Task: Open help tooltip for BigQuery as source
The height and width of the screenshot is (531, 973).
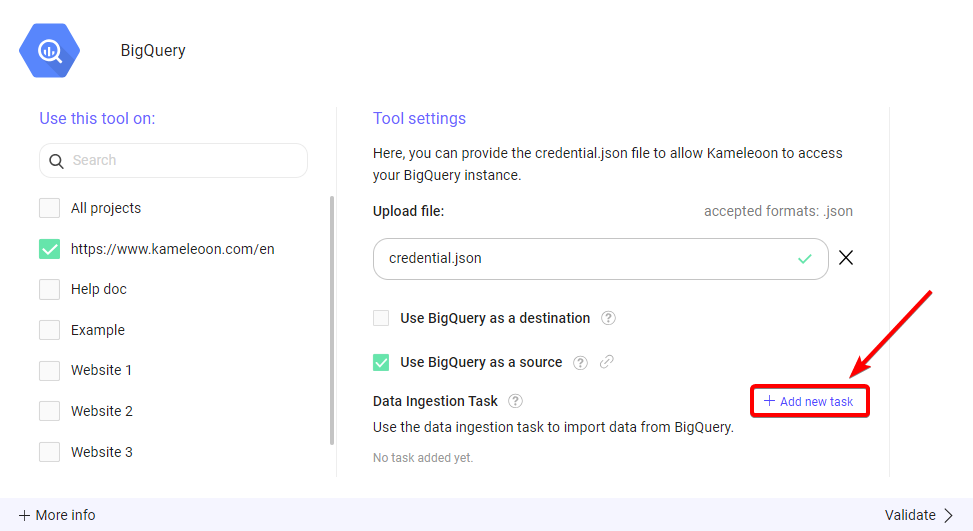Action: tap(580, 362)
